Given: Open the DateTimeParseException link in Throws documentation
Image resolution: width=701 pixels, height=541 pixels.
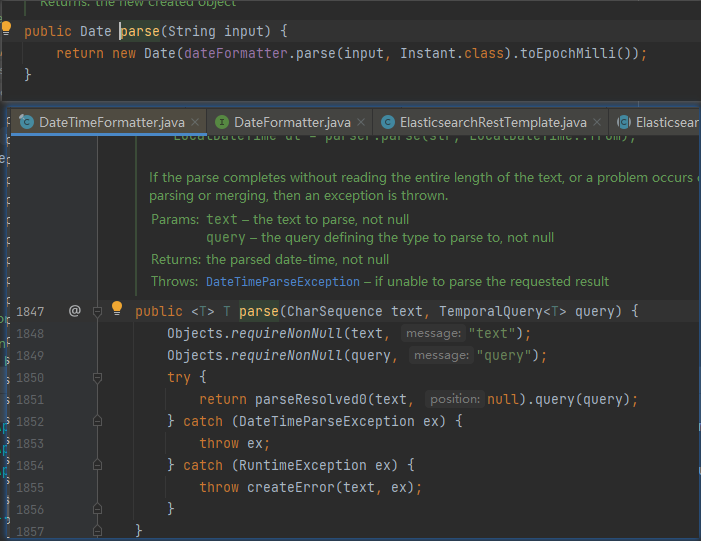Looking at the screenshot, I should [x=281, y=281].
